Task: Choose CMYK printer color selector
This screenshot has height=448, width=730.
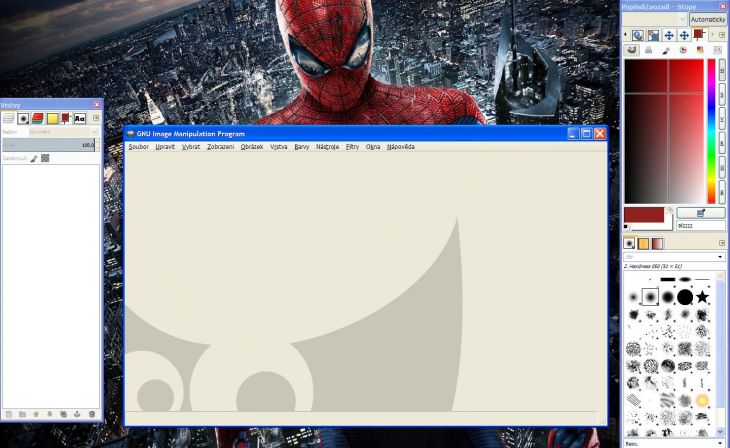Action: point(649,50)
